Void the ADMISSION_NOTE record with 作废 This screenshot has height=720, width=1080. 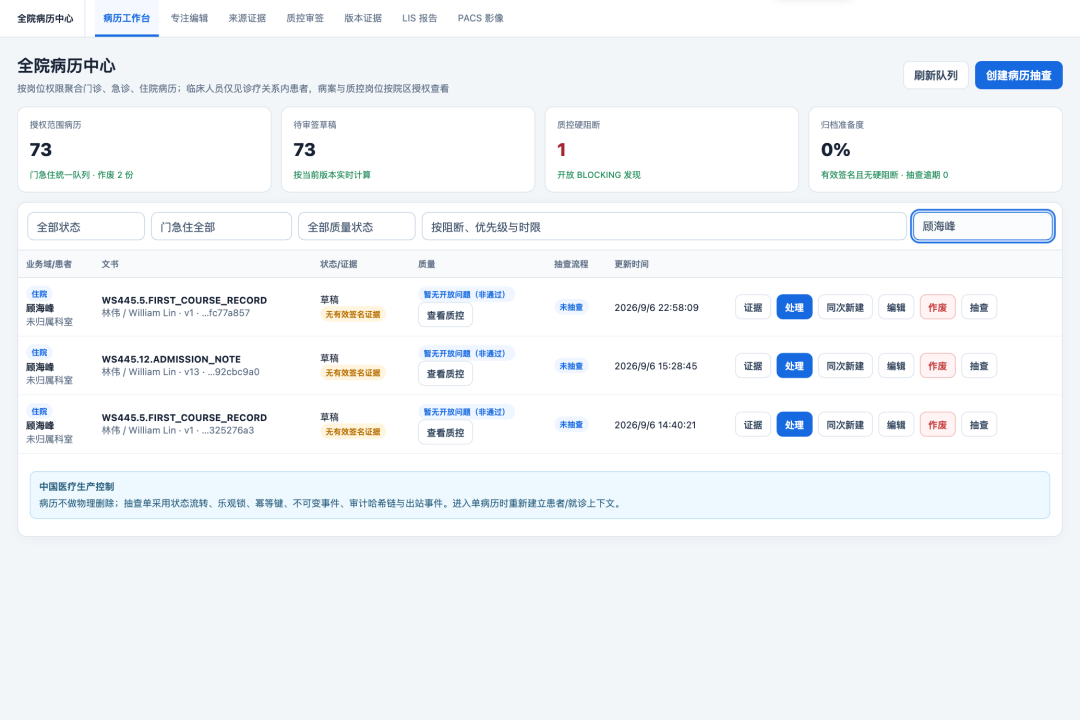pyautogui.click(x=937, y=366)
